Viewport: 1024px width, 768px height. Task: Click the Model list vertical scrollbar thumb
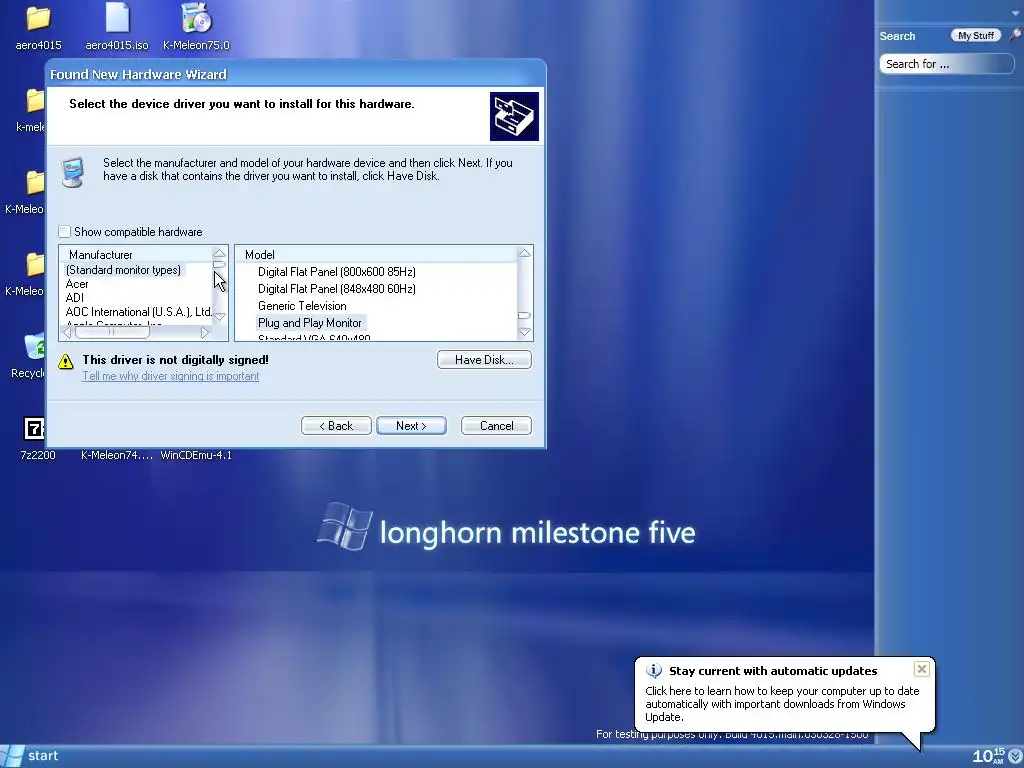pos(524,315)
